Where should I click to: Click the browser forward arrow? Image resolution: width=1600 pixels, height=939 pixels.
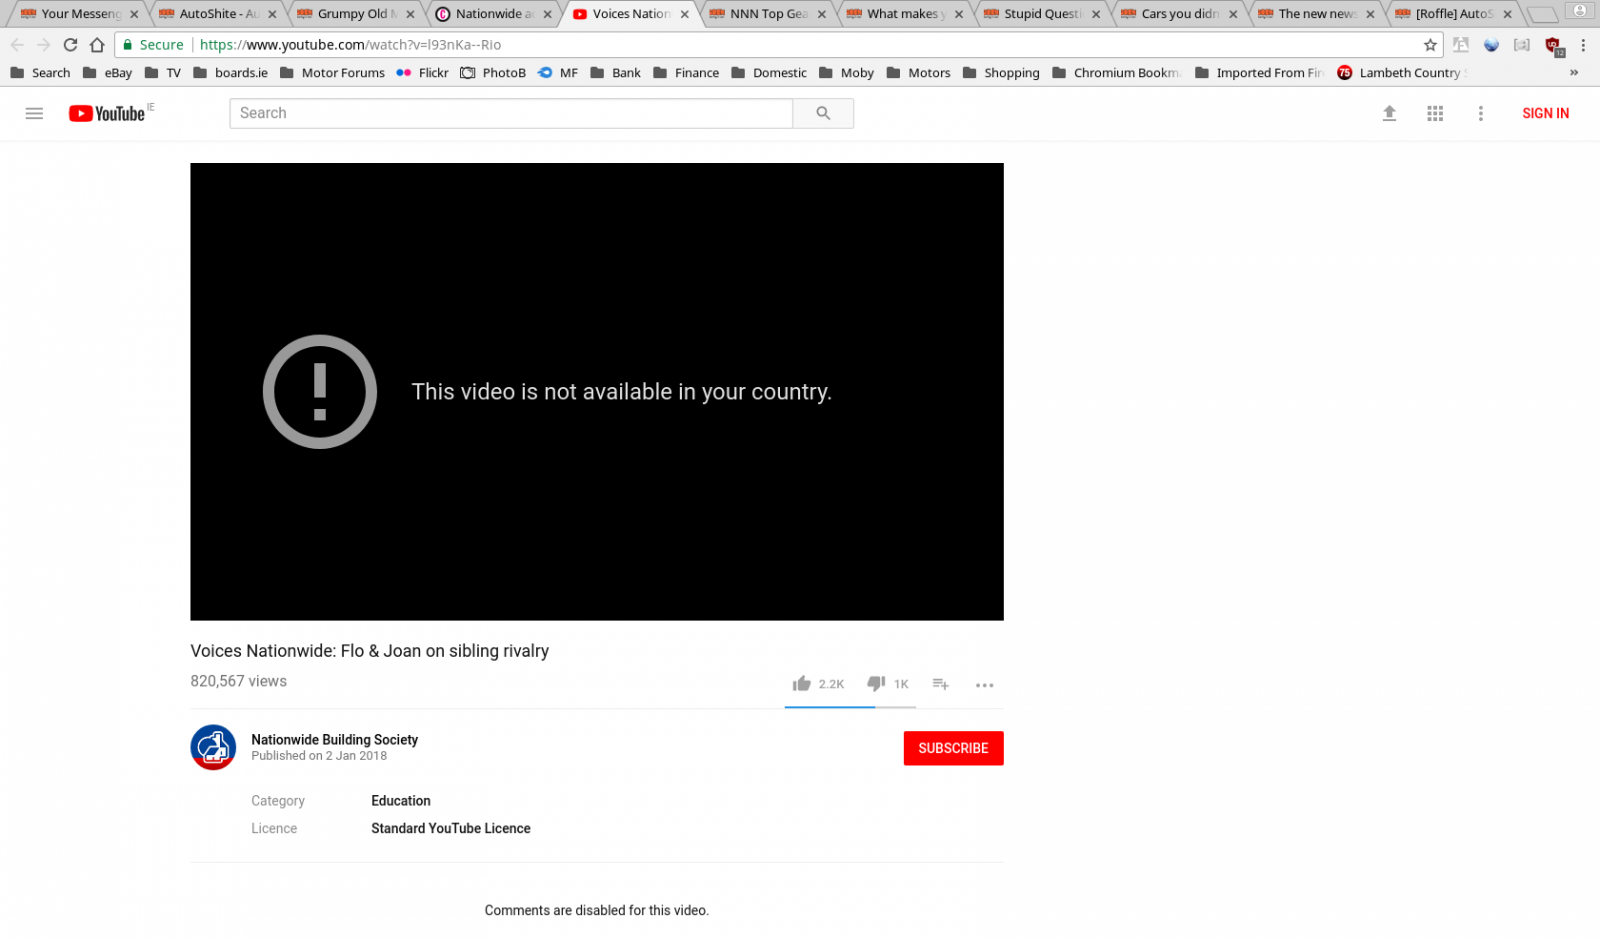coord(43,45)
